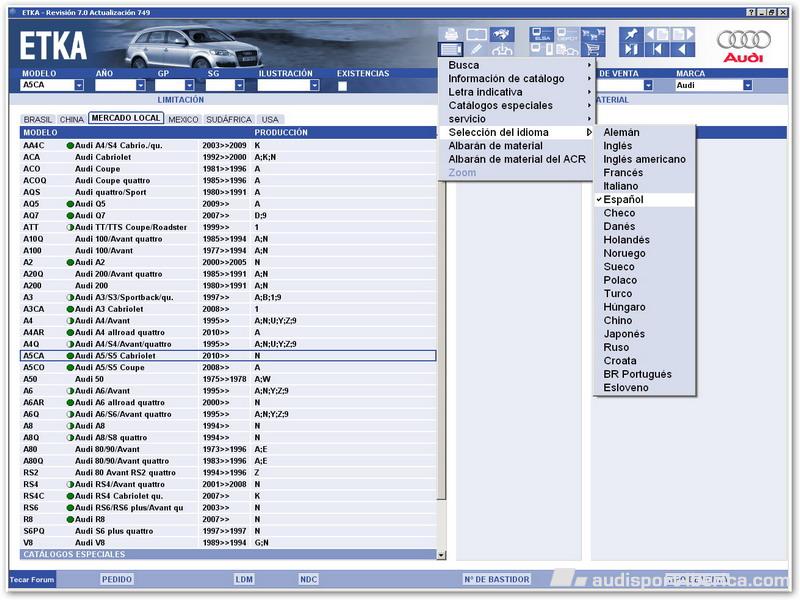Image resolution: width=800 pixels, height=600 pixels.
Task: Open the ELSA toolbar icon
Action: (541, 34)
